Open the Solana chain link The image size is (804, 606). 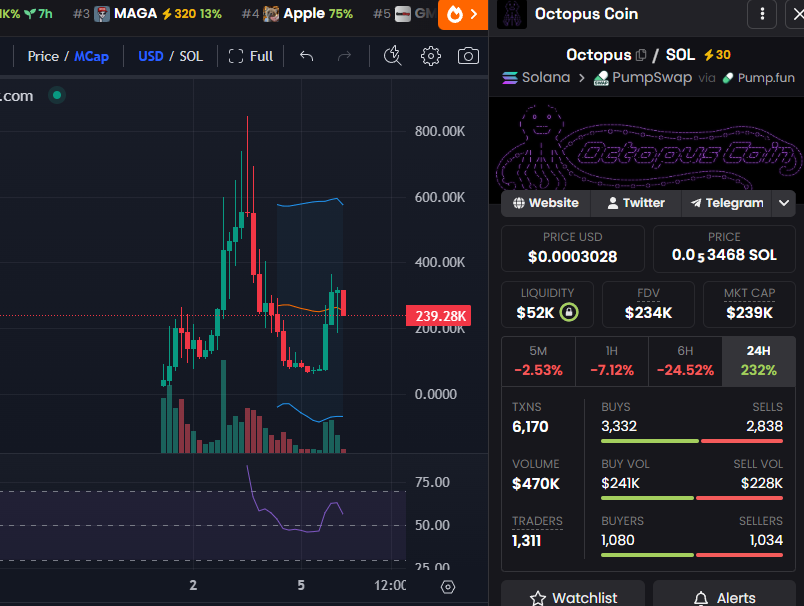(536, 77)
